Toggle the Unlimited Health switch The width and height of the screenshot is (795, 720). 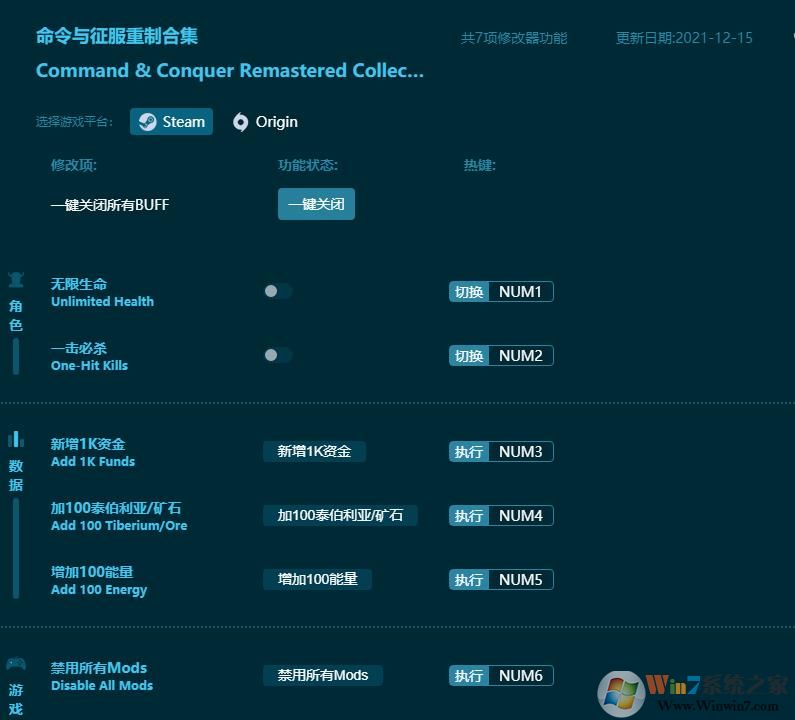(278, 291)
